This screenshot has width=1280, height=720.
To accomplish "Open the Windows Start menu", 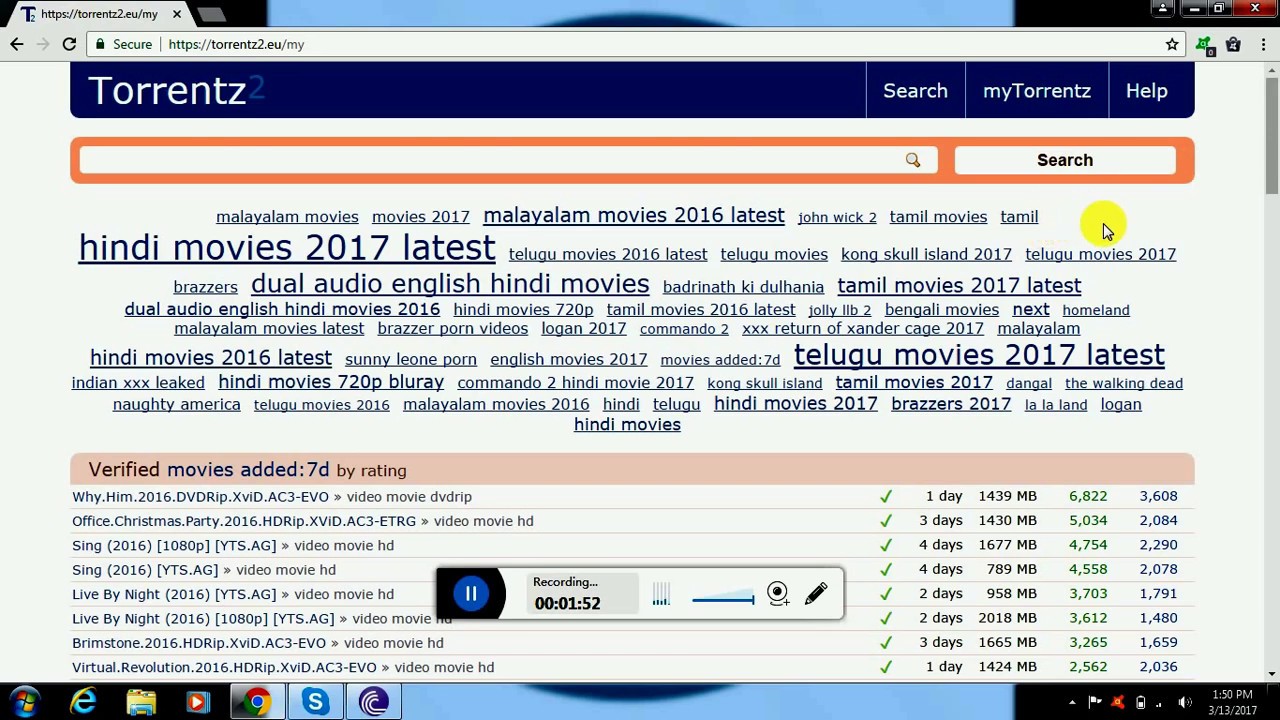I will click(24, 702).
